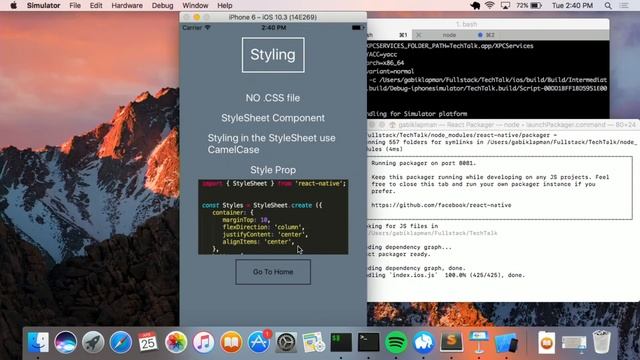Viewport: 640px width, 360px height.
Task: Minimize the Simulator window with yellow button
Action: (197, 17)
